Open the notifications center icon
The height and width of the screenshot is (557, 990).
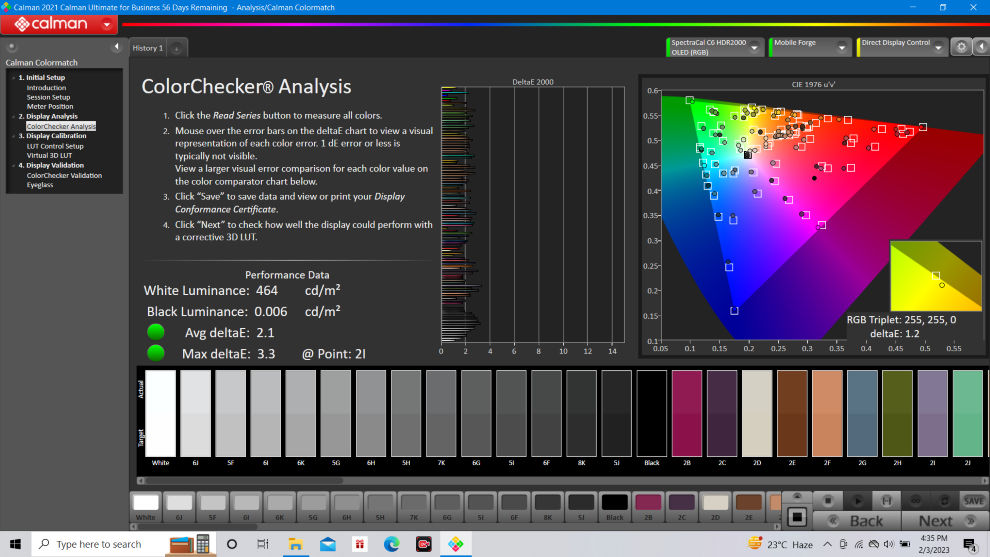pyautogui.click(x=970, y=544)
